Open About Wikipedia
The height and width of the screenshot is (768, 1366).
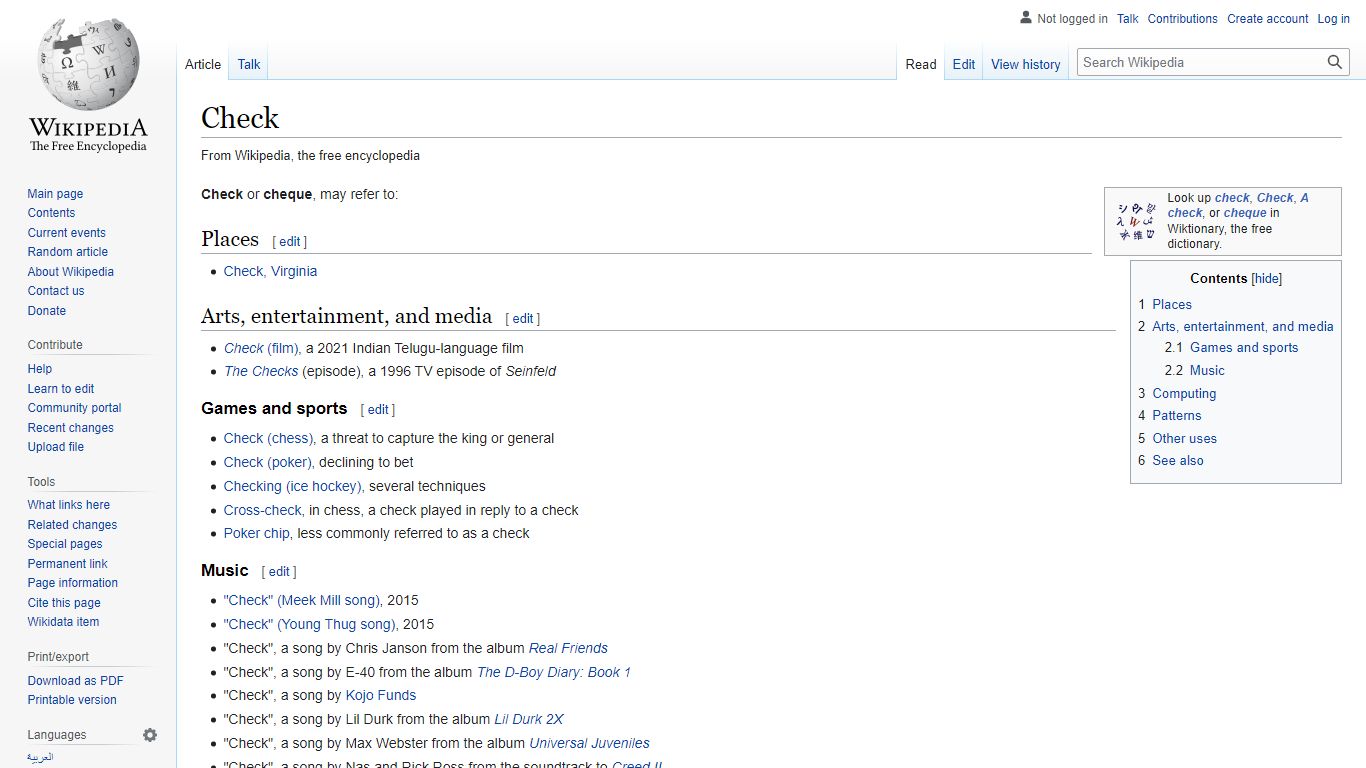tap(70, 272)
